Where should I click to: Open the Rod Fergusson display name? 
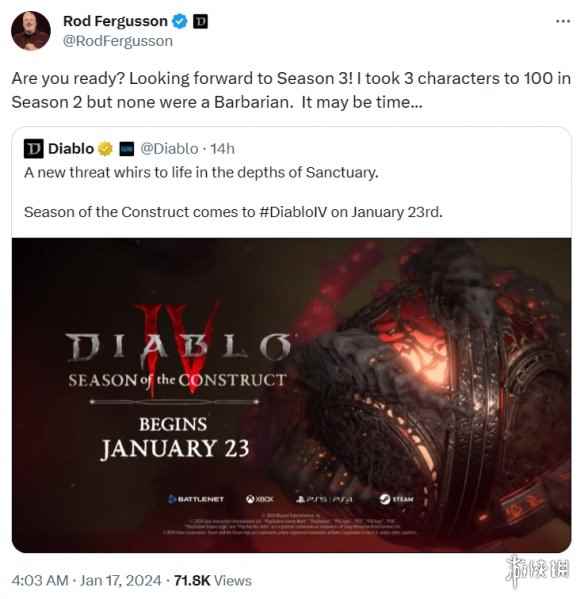115,21
